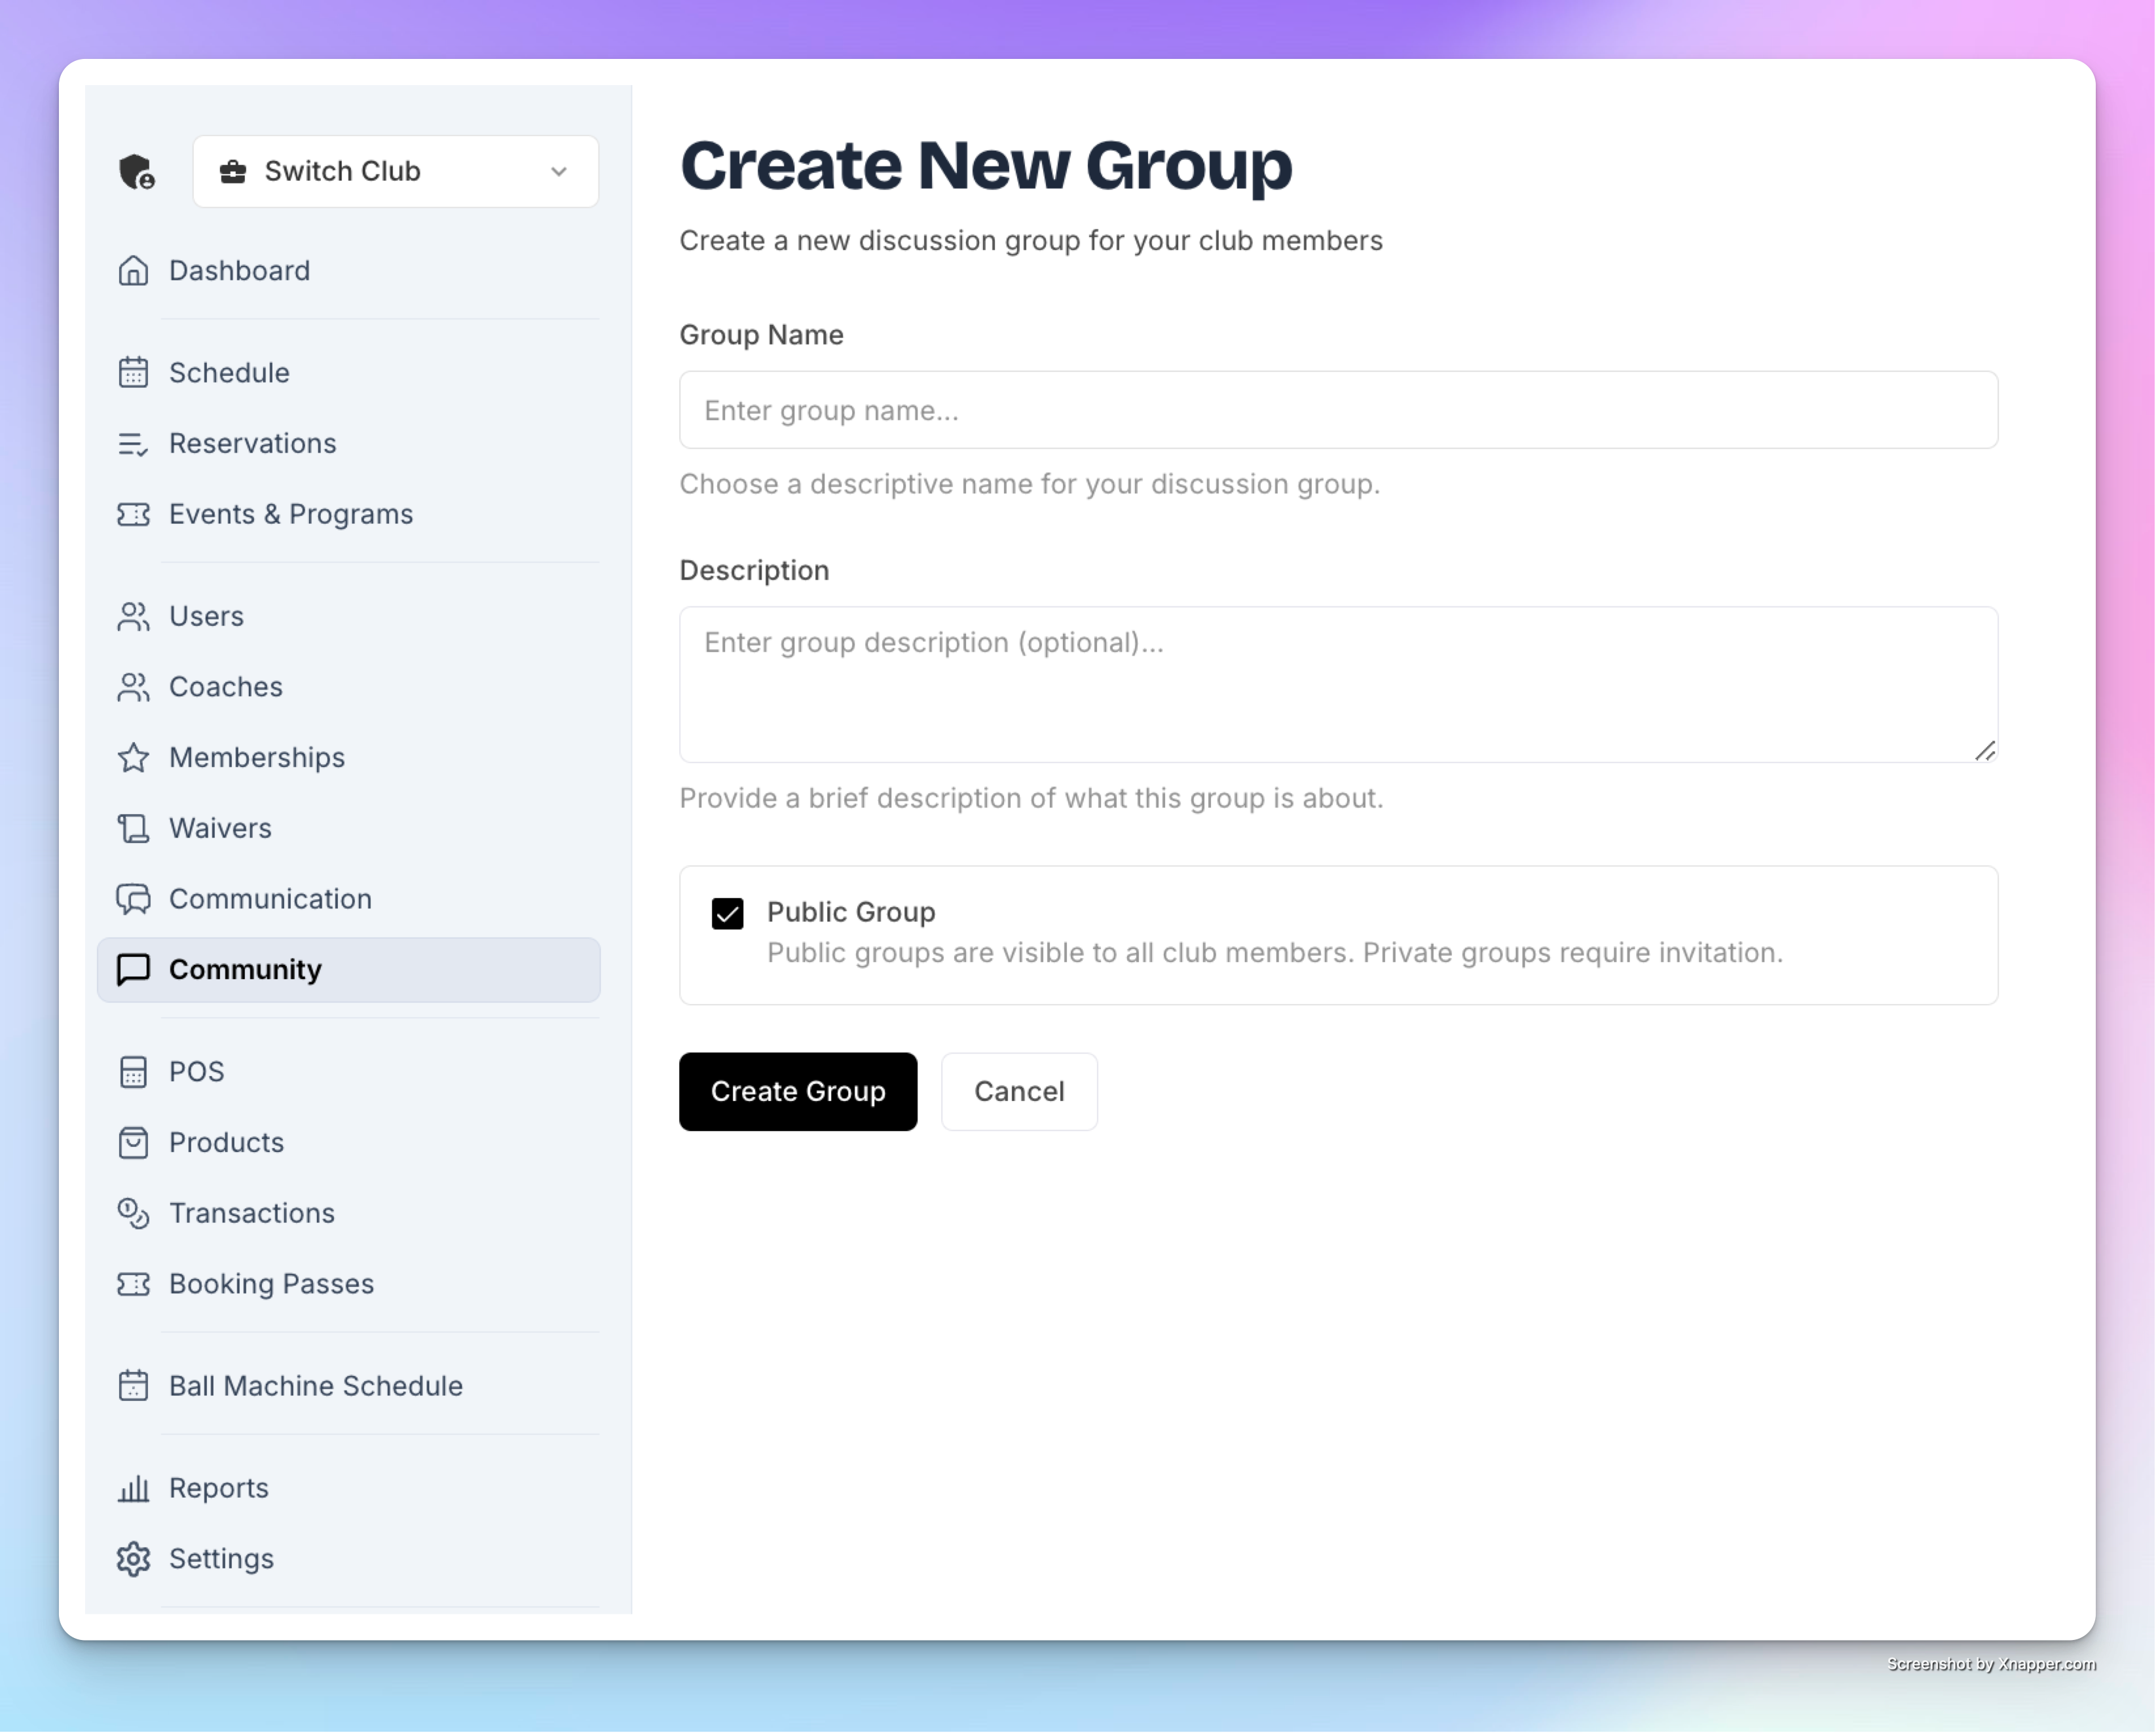Select the Waivers label in sidebar
The height and width of the screenshot is (1733, 2156).
(x=220, y=828)
